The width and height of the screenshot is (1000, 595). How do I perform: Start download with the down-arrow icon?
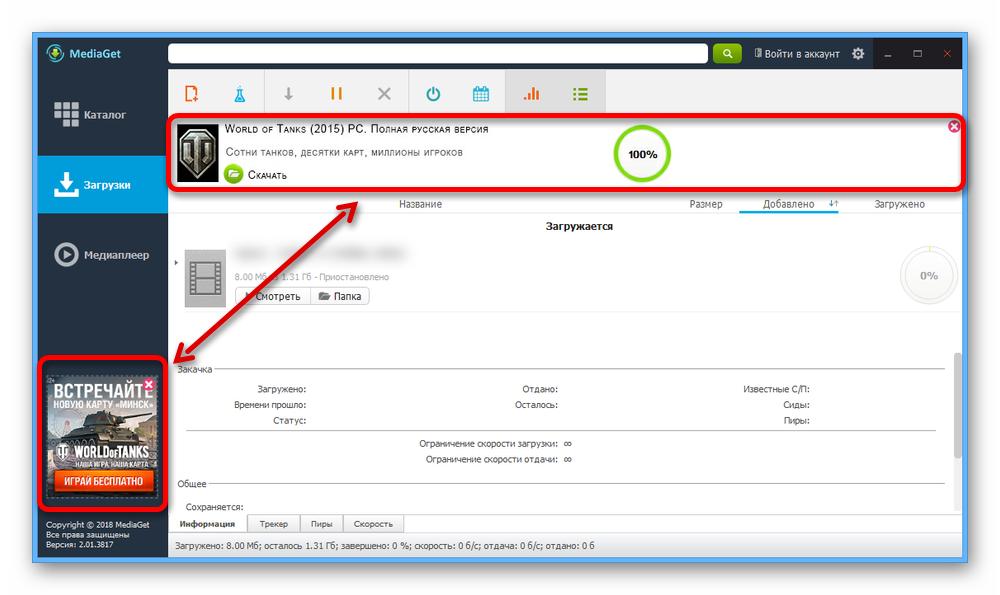click(x=288, y=93)
